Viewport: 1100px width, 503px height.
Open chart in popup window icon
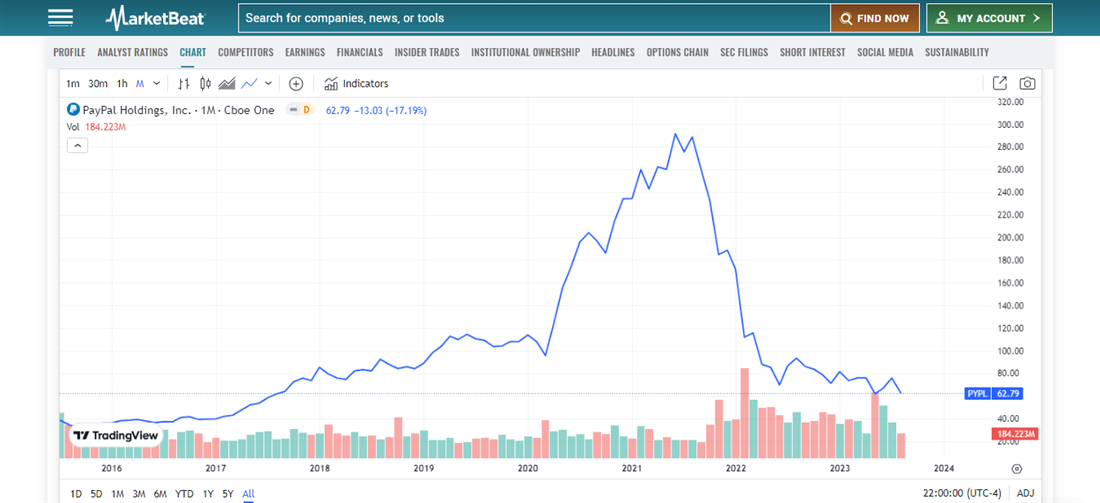(x=1000, y=84)
